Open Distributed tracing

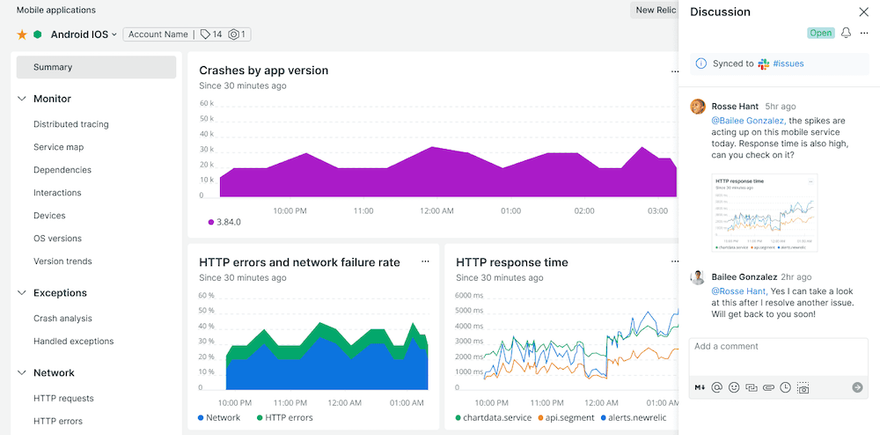point(71,124)
